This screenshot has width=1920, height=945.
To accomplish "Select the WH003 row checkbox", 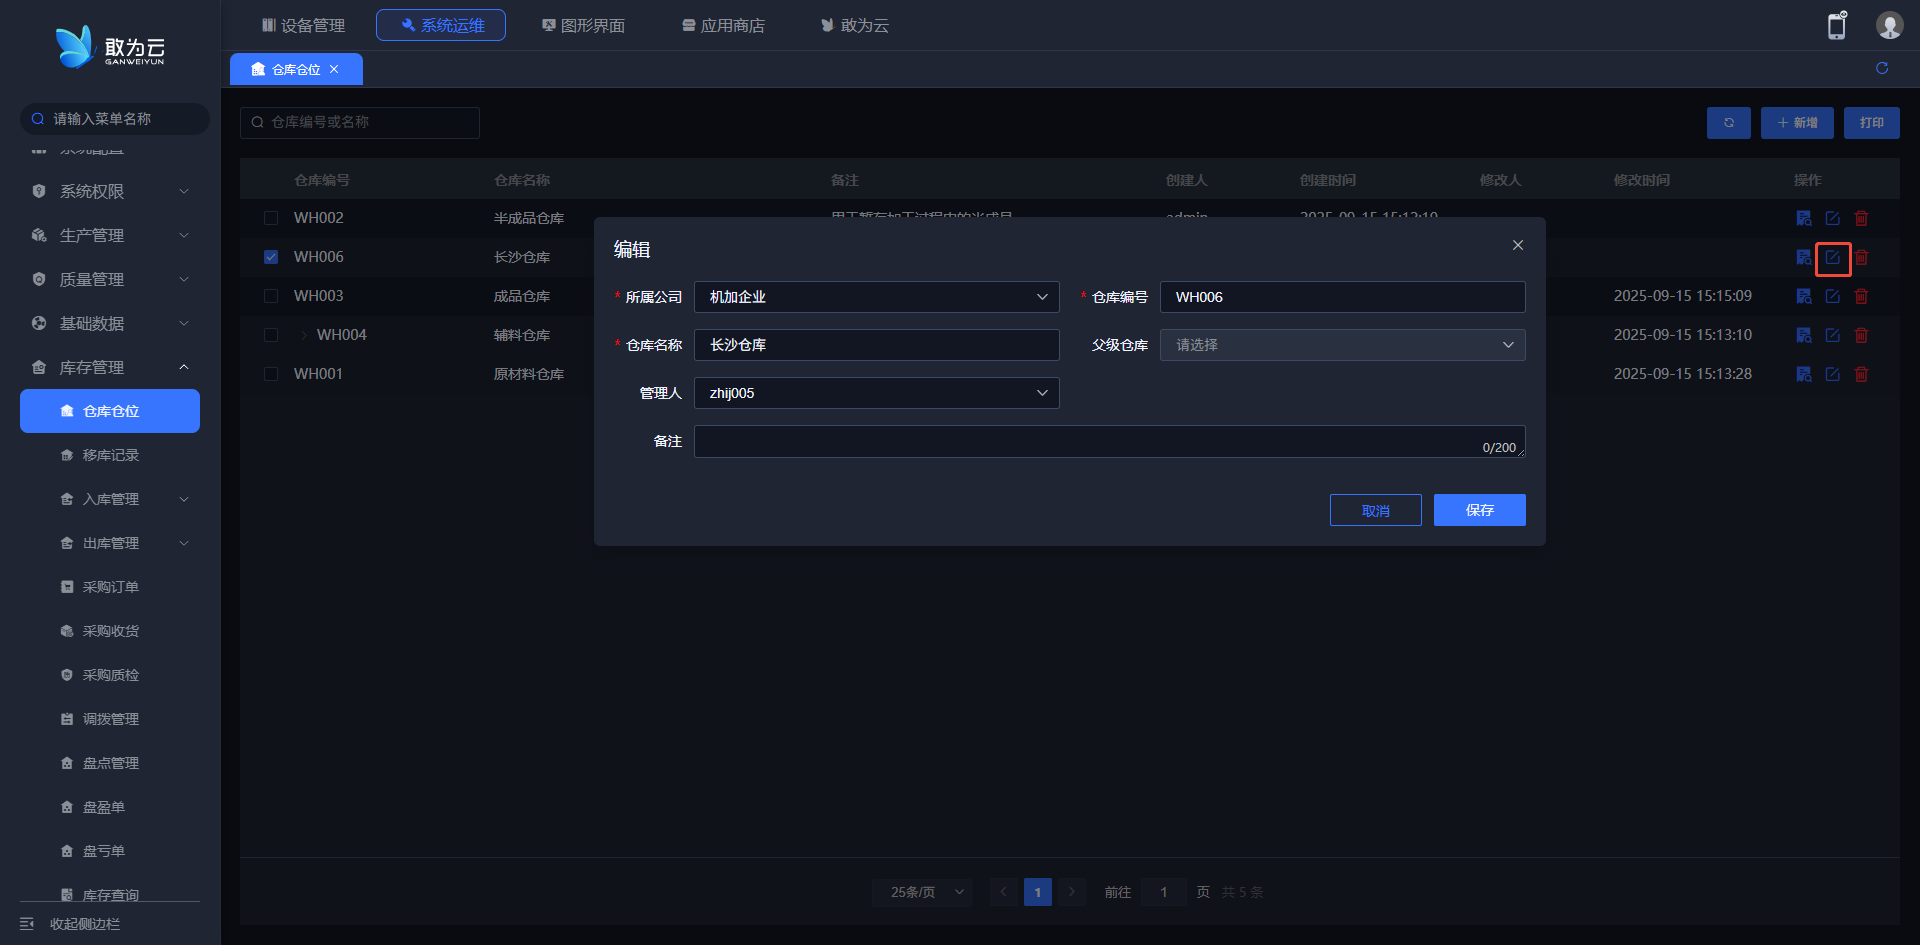I will (x=271, y=296).
